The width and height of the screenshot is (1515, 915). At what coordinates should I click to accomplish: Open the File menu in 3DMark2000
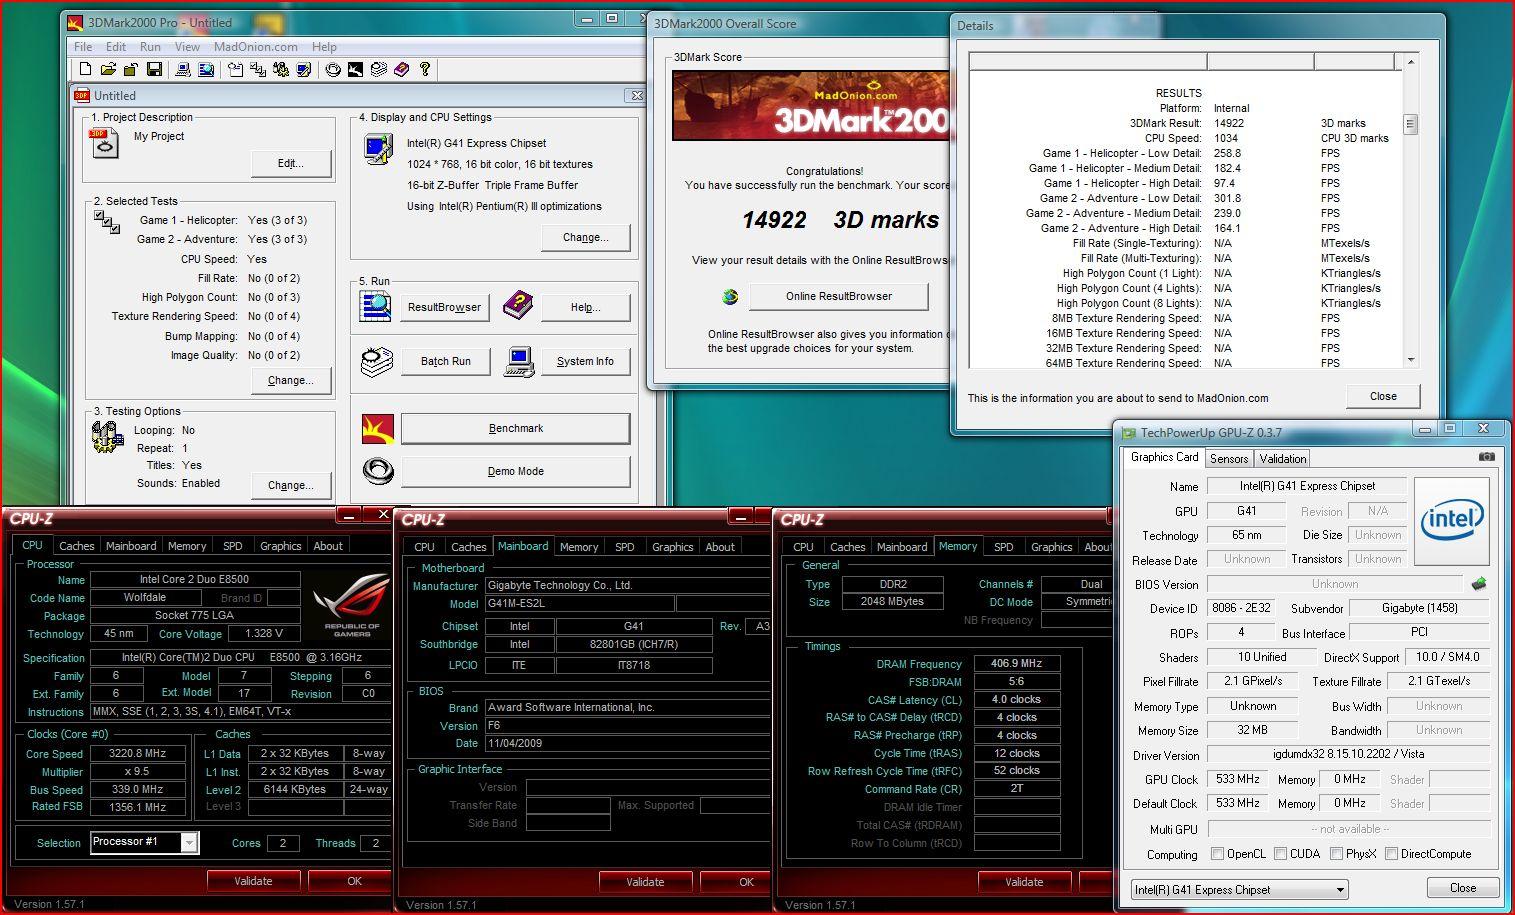coord(83,46)
